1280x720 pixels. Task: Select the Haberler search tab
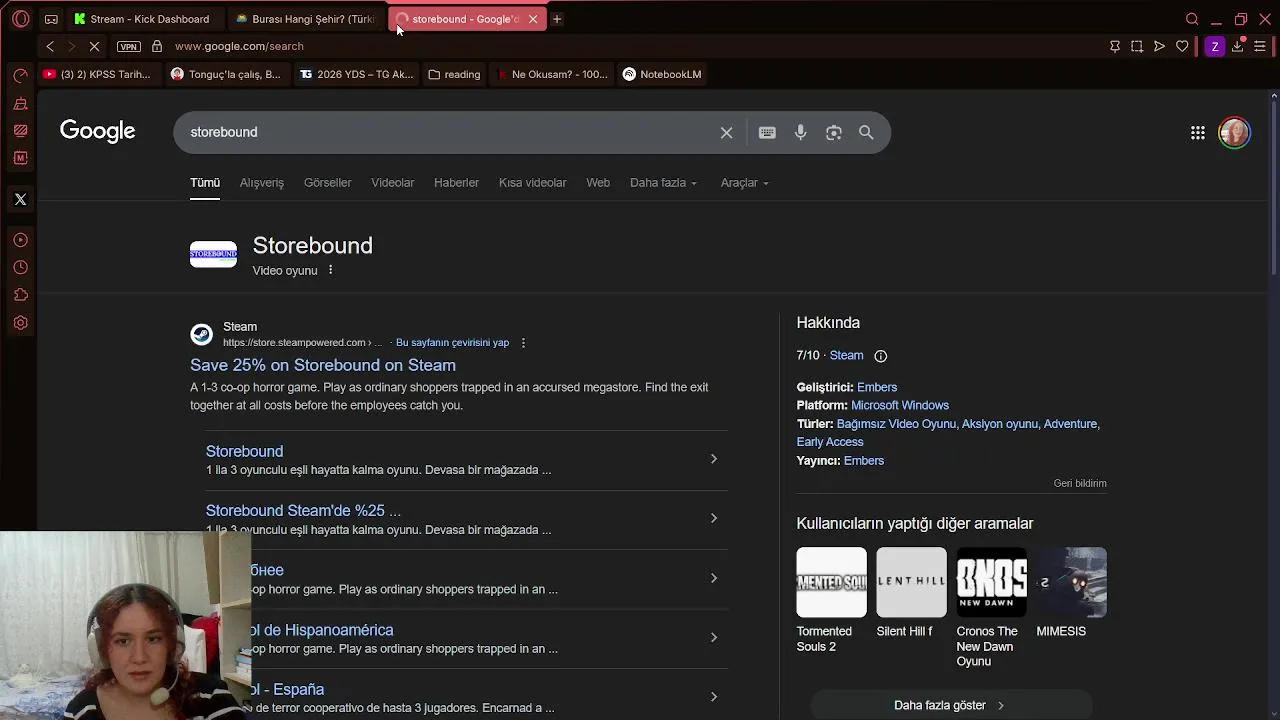(x=456, y=183)
